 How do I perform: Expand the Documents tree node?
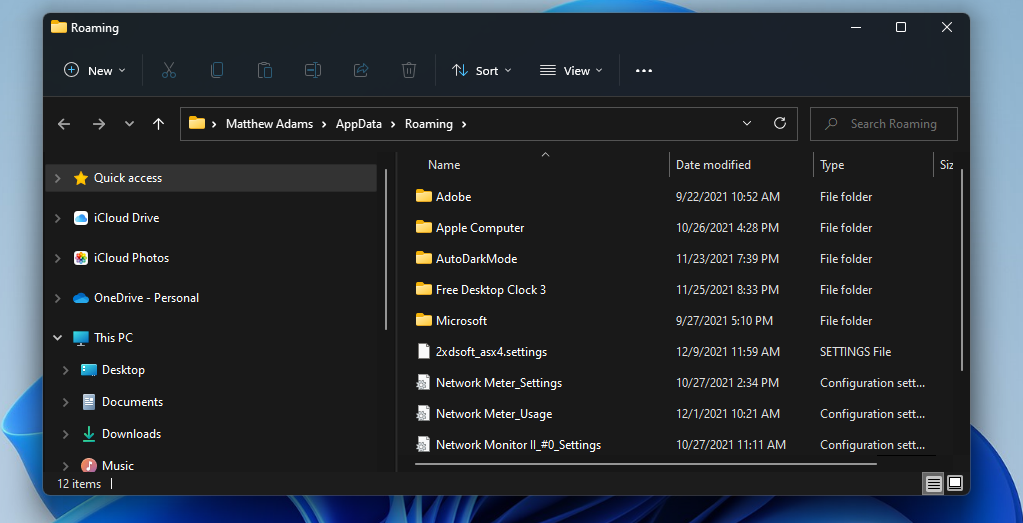65,402
